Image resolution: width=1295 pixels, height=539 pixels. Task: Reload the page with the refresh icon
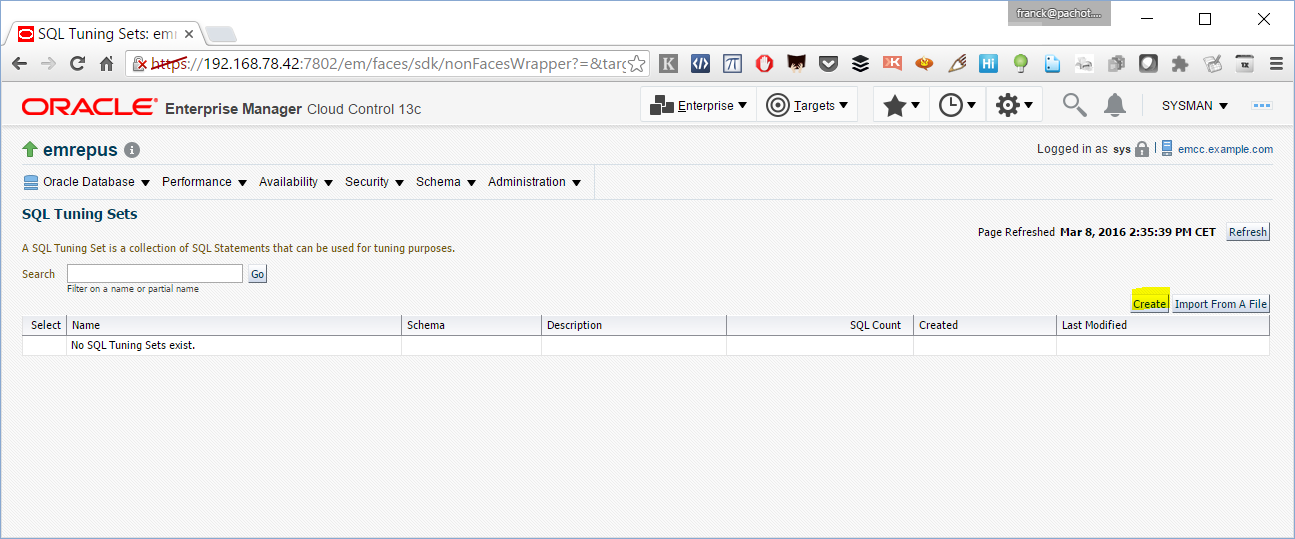[x=77, y=63]
